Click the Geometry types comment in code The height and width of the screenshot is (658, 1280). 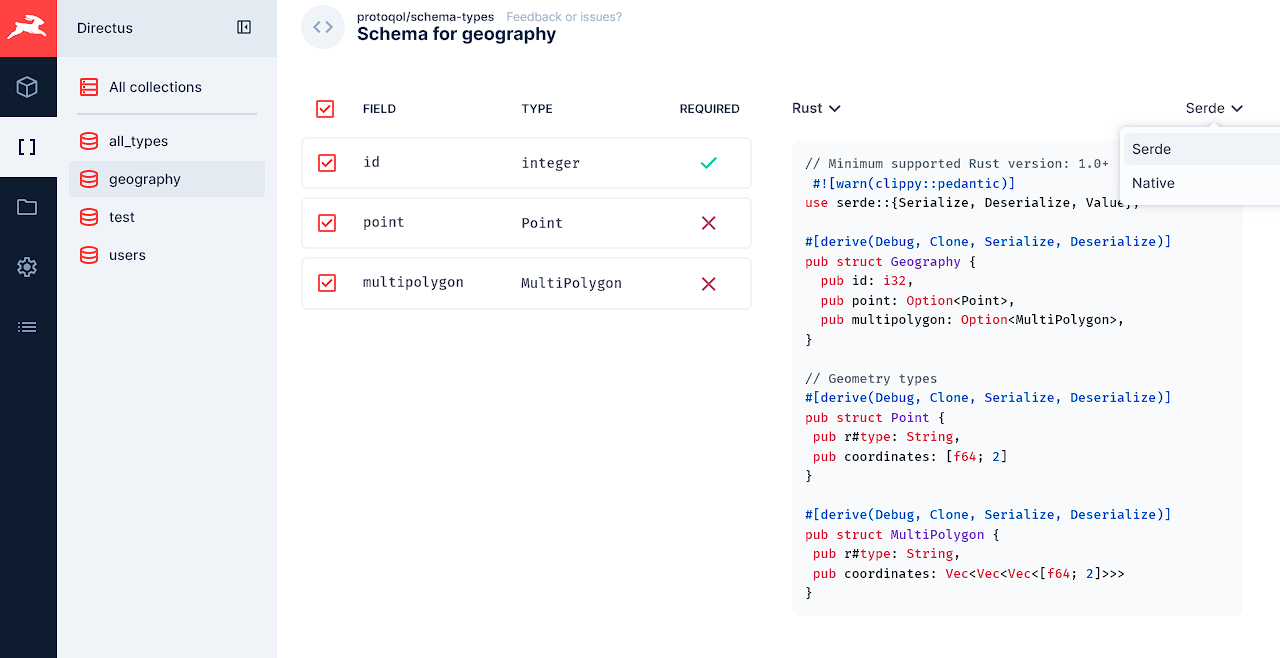click(x=871, y=379)
